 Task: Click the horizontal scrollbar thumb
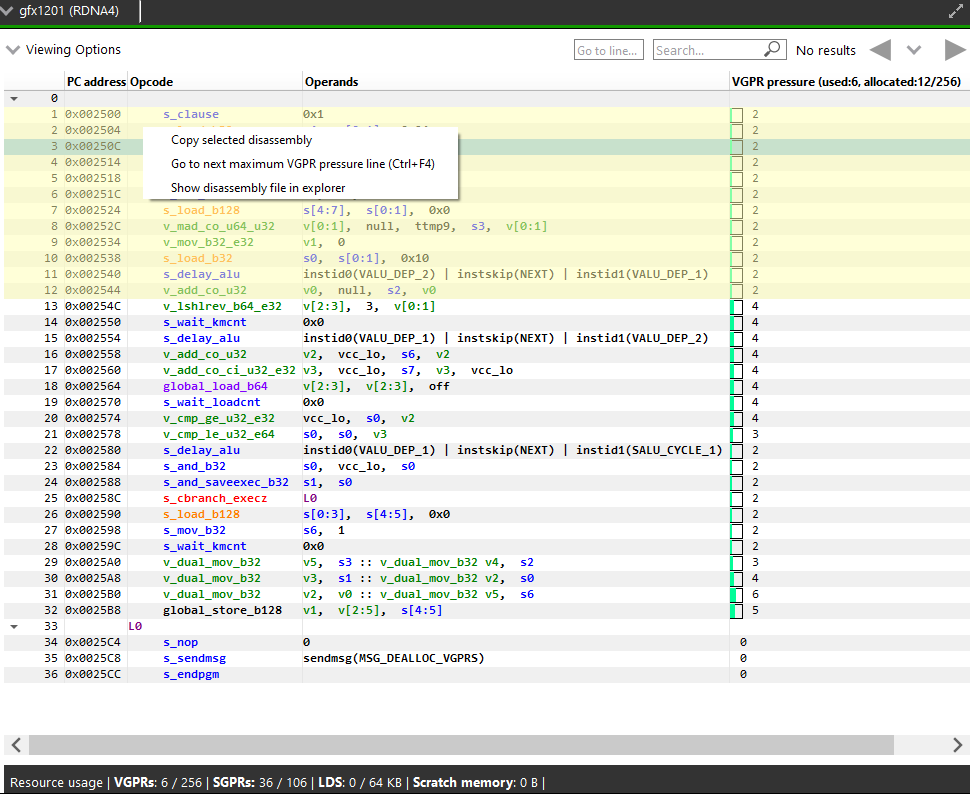[460, 745]
